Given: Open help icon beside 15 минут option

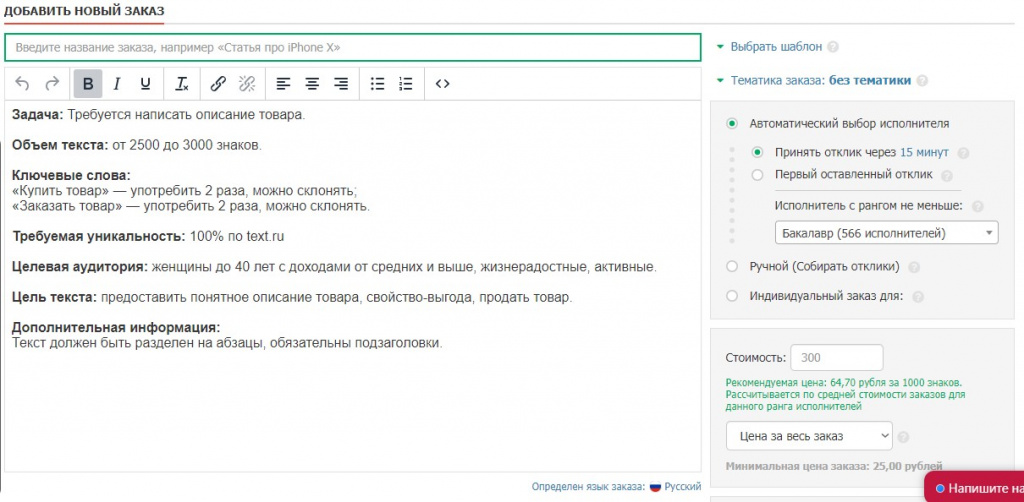Looking at the screenshot, I should [963, 153].
